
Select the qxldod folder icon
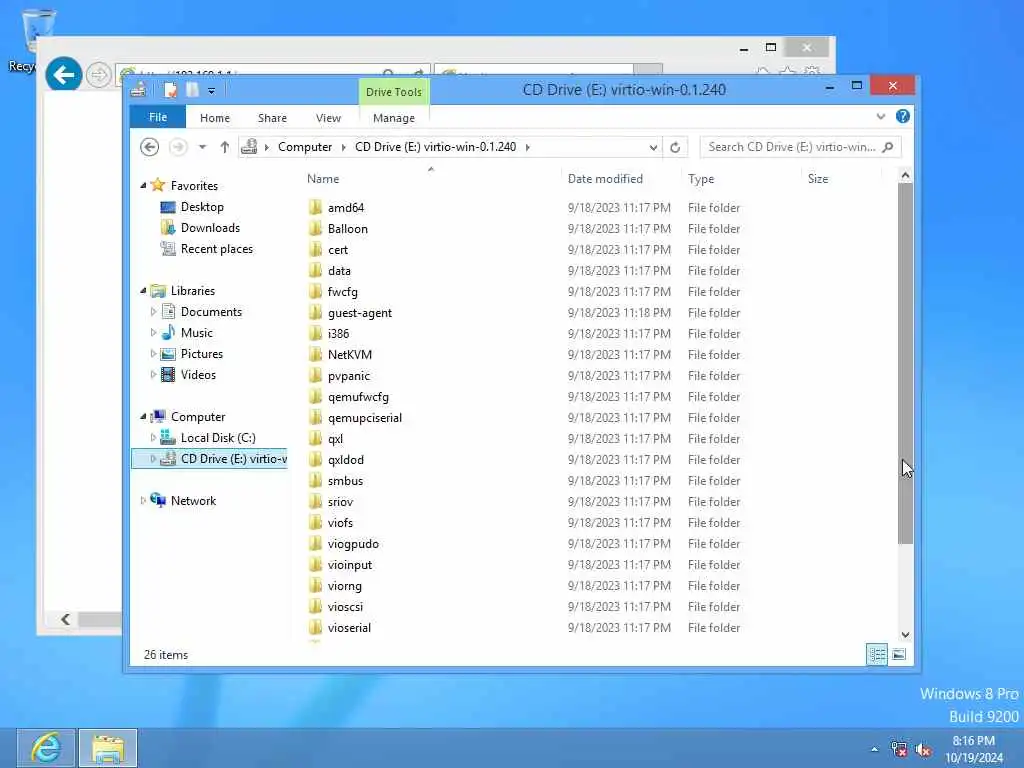(315, 459)
